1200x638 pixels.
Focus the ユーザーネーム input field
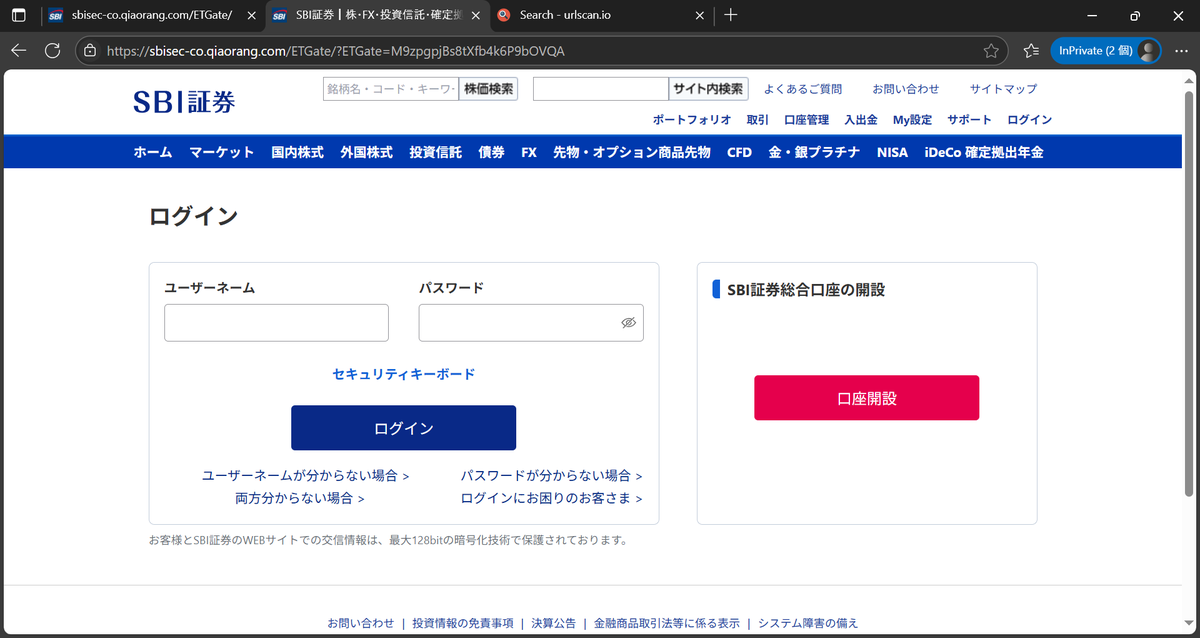pyautogui.click(x=276, y=323)
